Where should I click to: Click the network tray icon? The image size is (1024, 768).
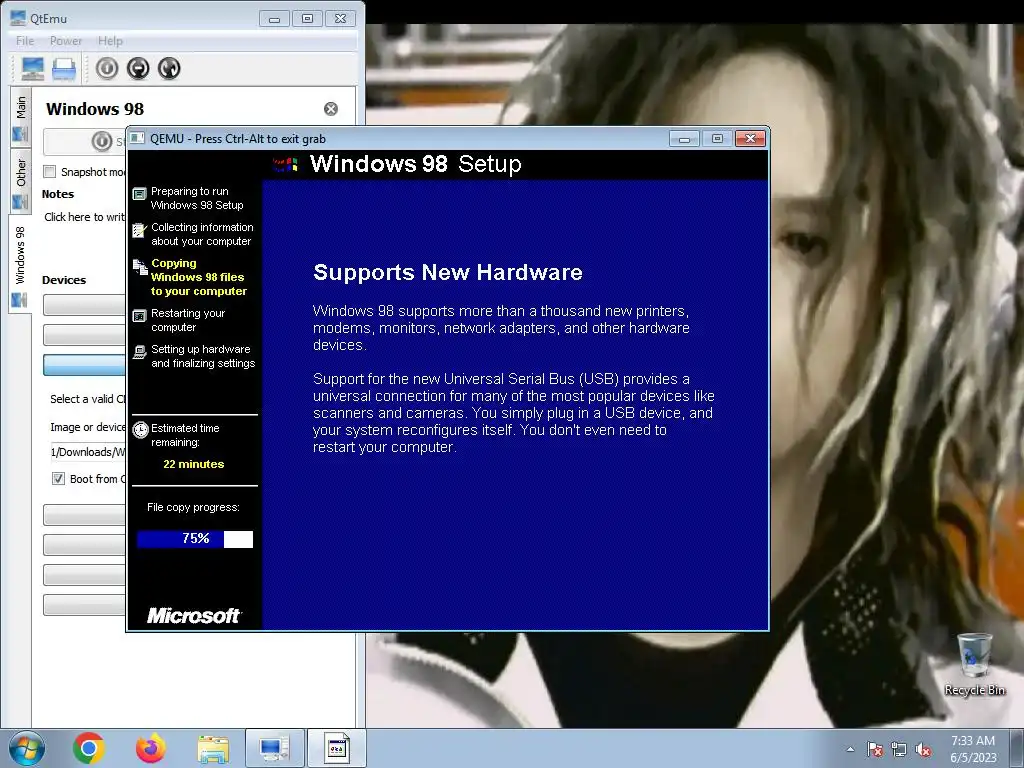click(x=899, y=750)
